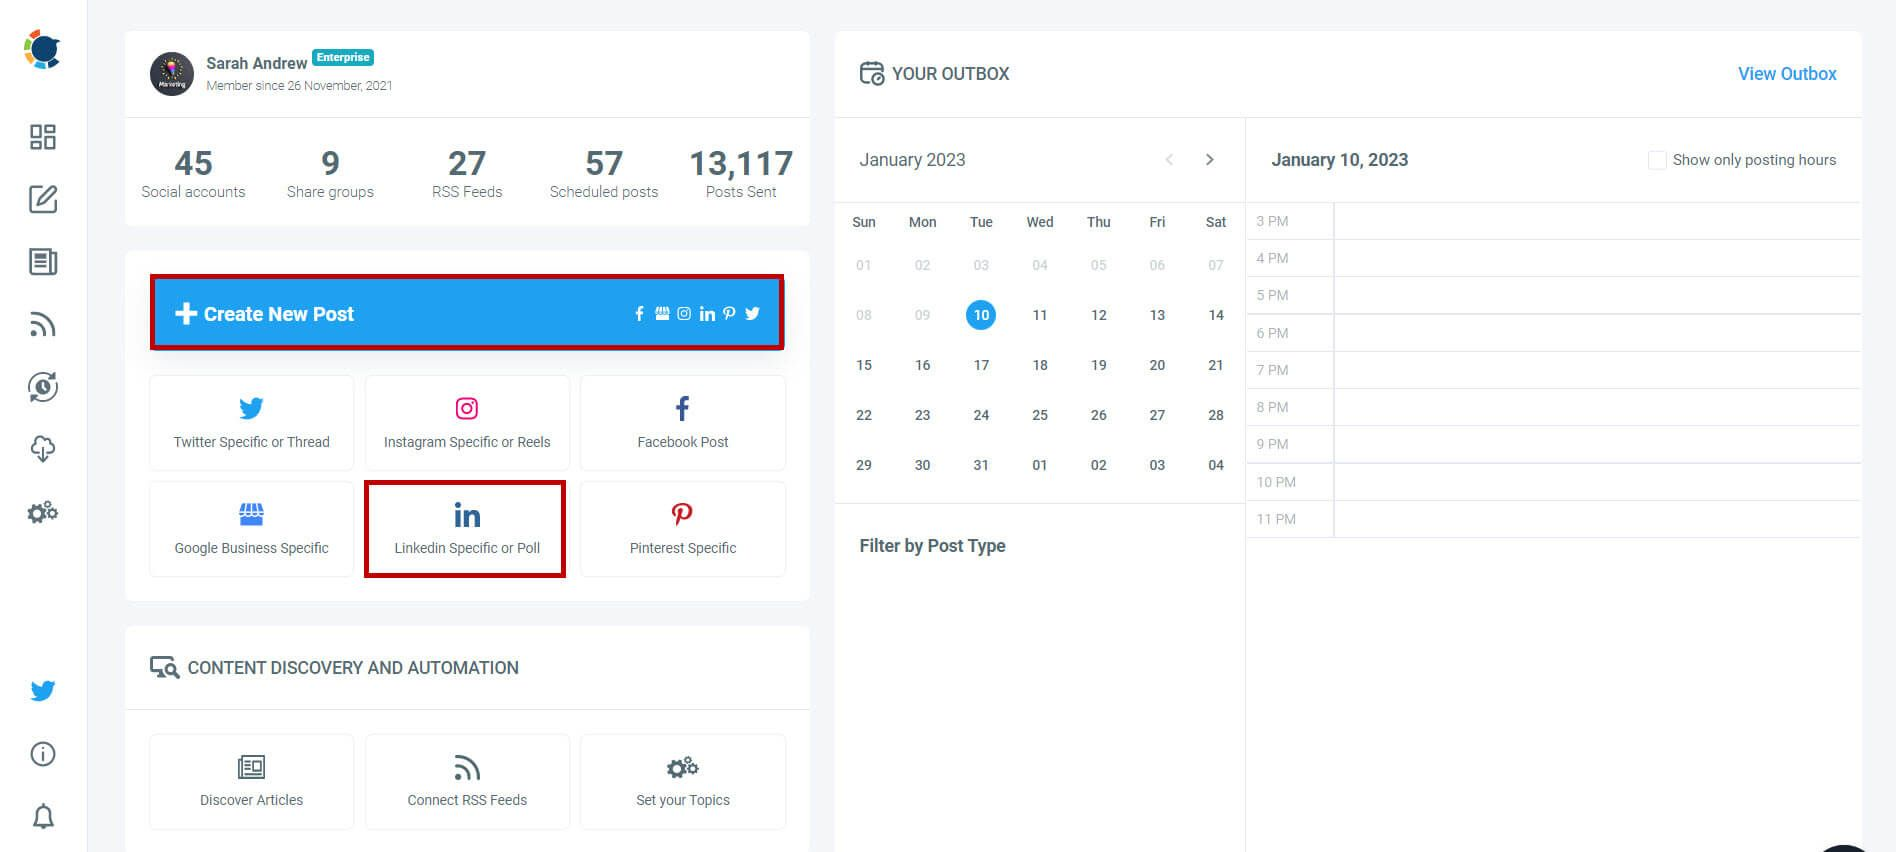Click the Twitter bird icon in sidebar
The height and width of the screenshot is (852, 1896).
tap(43, 691)
